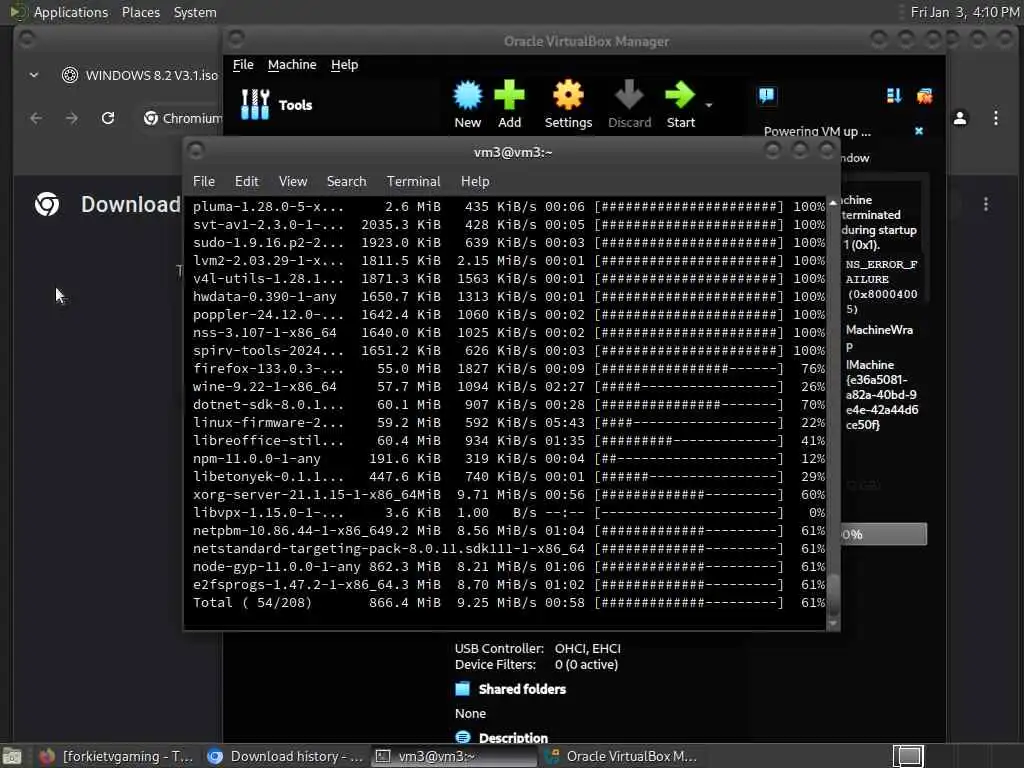The height and width of the screenshot is (768, 1024).
Task: Open Chromium profile avatar icon
Action: pos(960,118)
